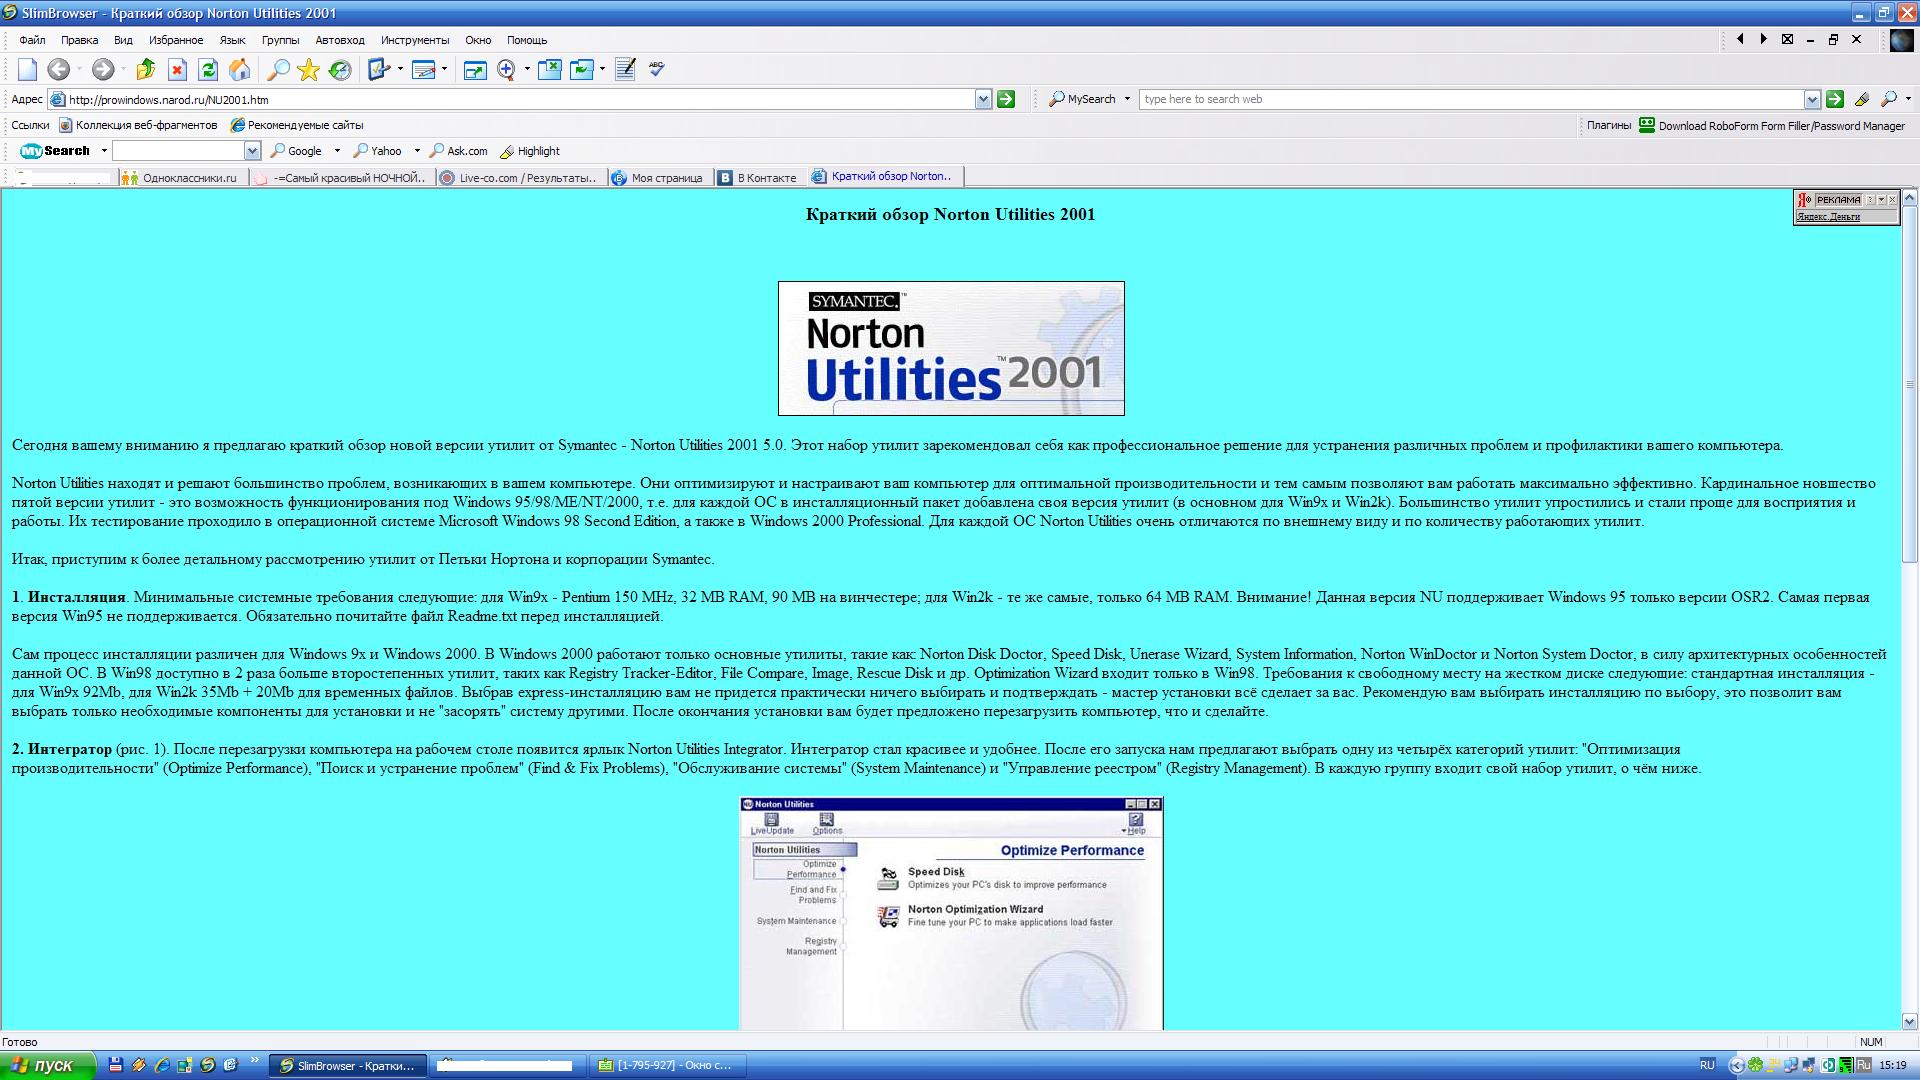This screenshot has height=1080, width=1920.
Task: Expand the Google search options arrow
Action: click(x=337, y=151)
